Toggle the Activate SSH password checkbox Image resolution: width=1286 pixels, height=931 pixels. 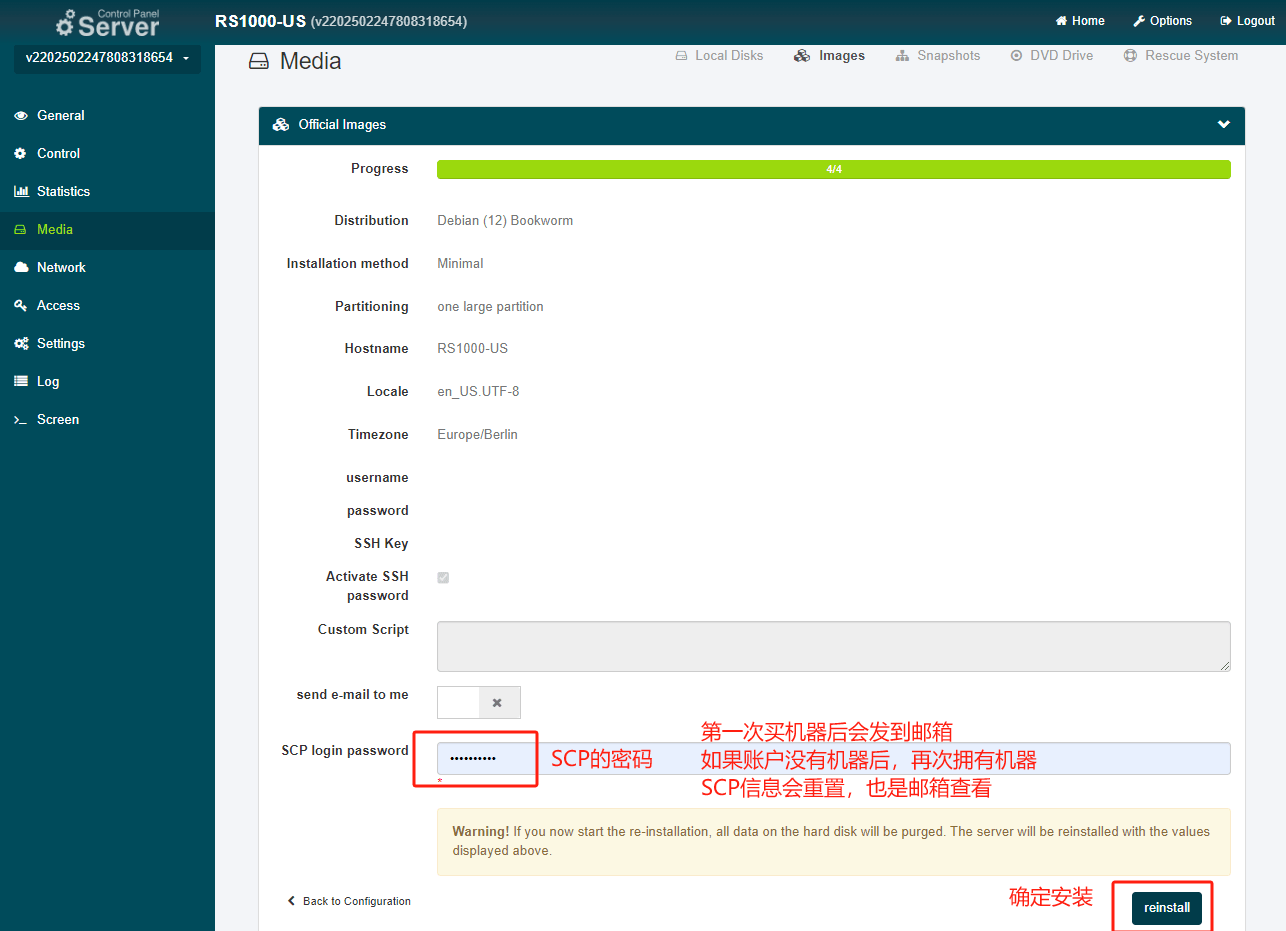(x=443, y=578)
